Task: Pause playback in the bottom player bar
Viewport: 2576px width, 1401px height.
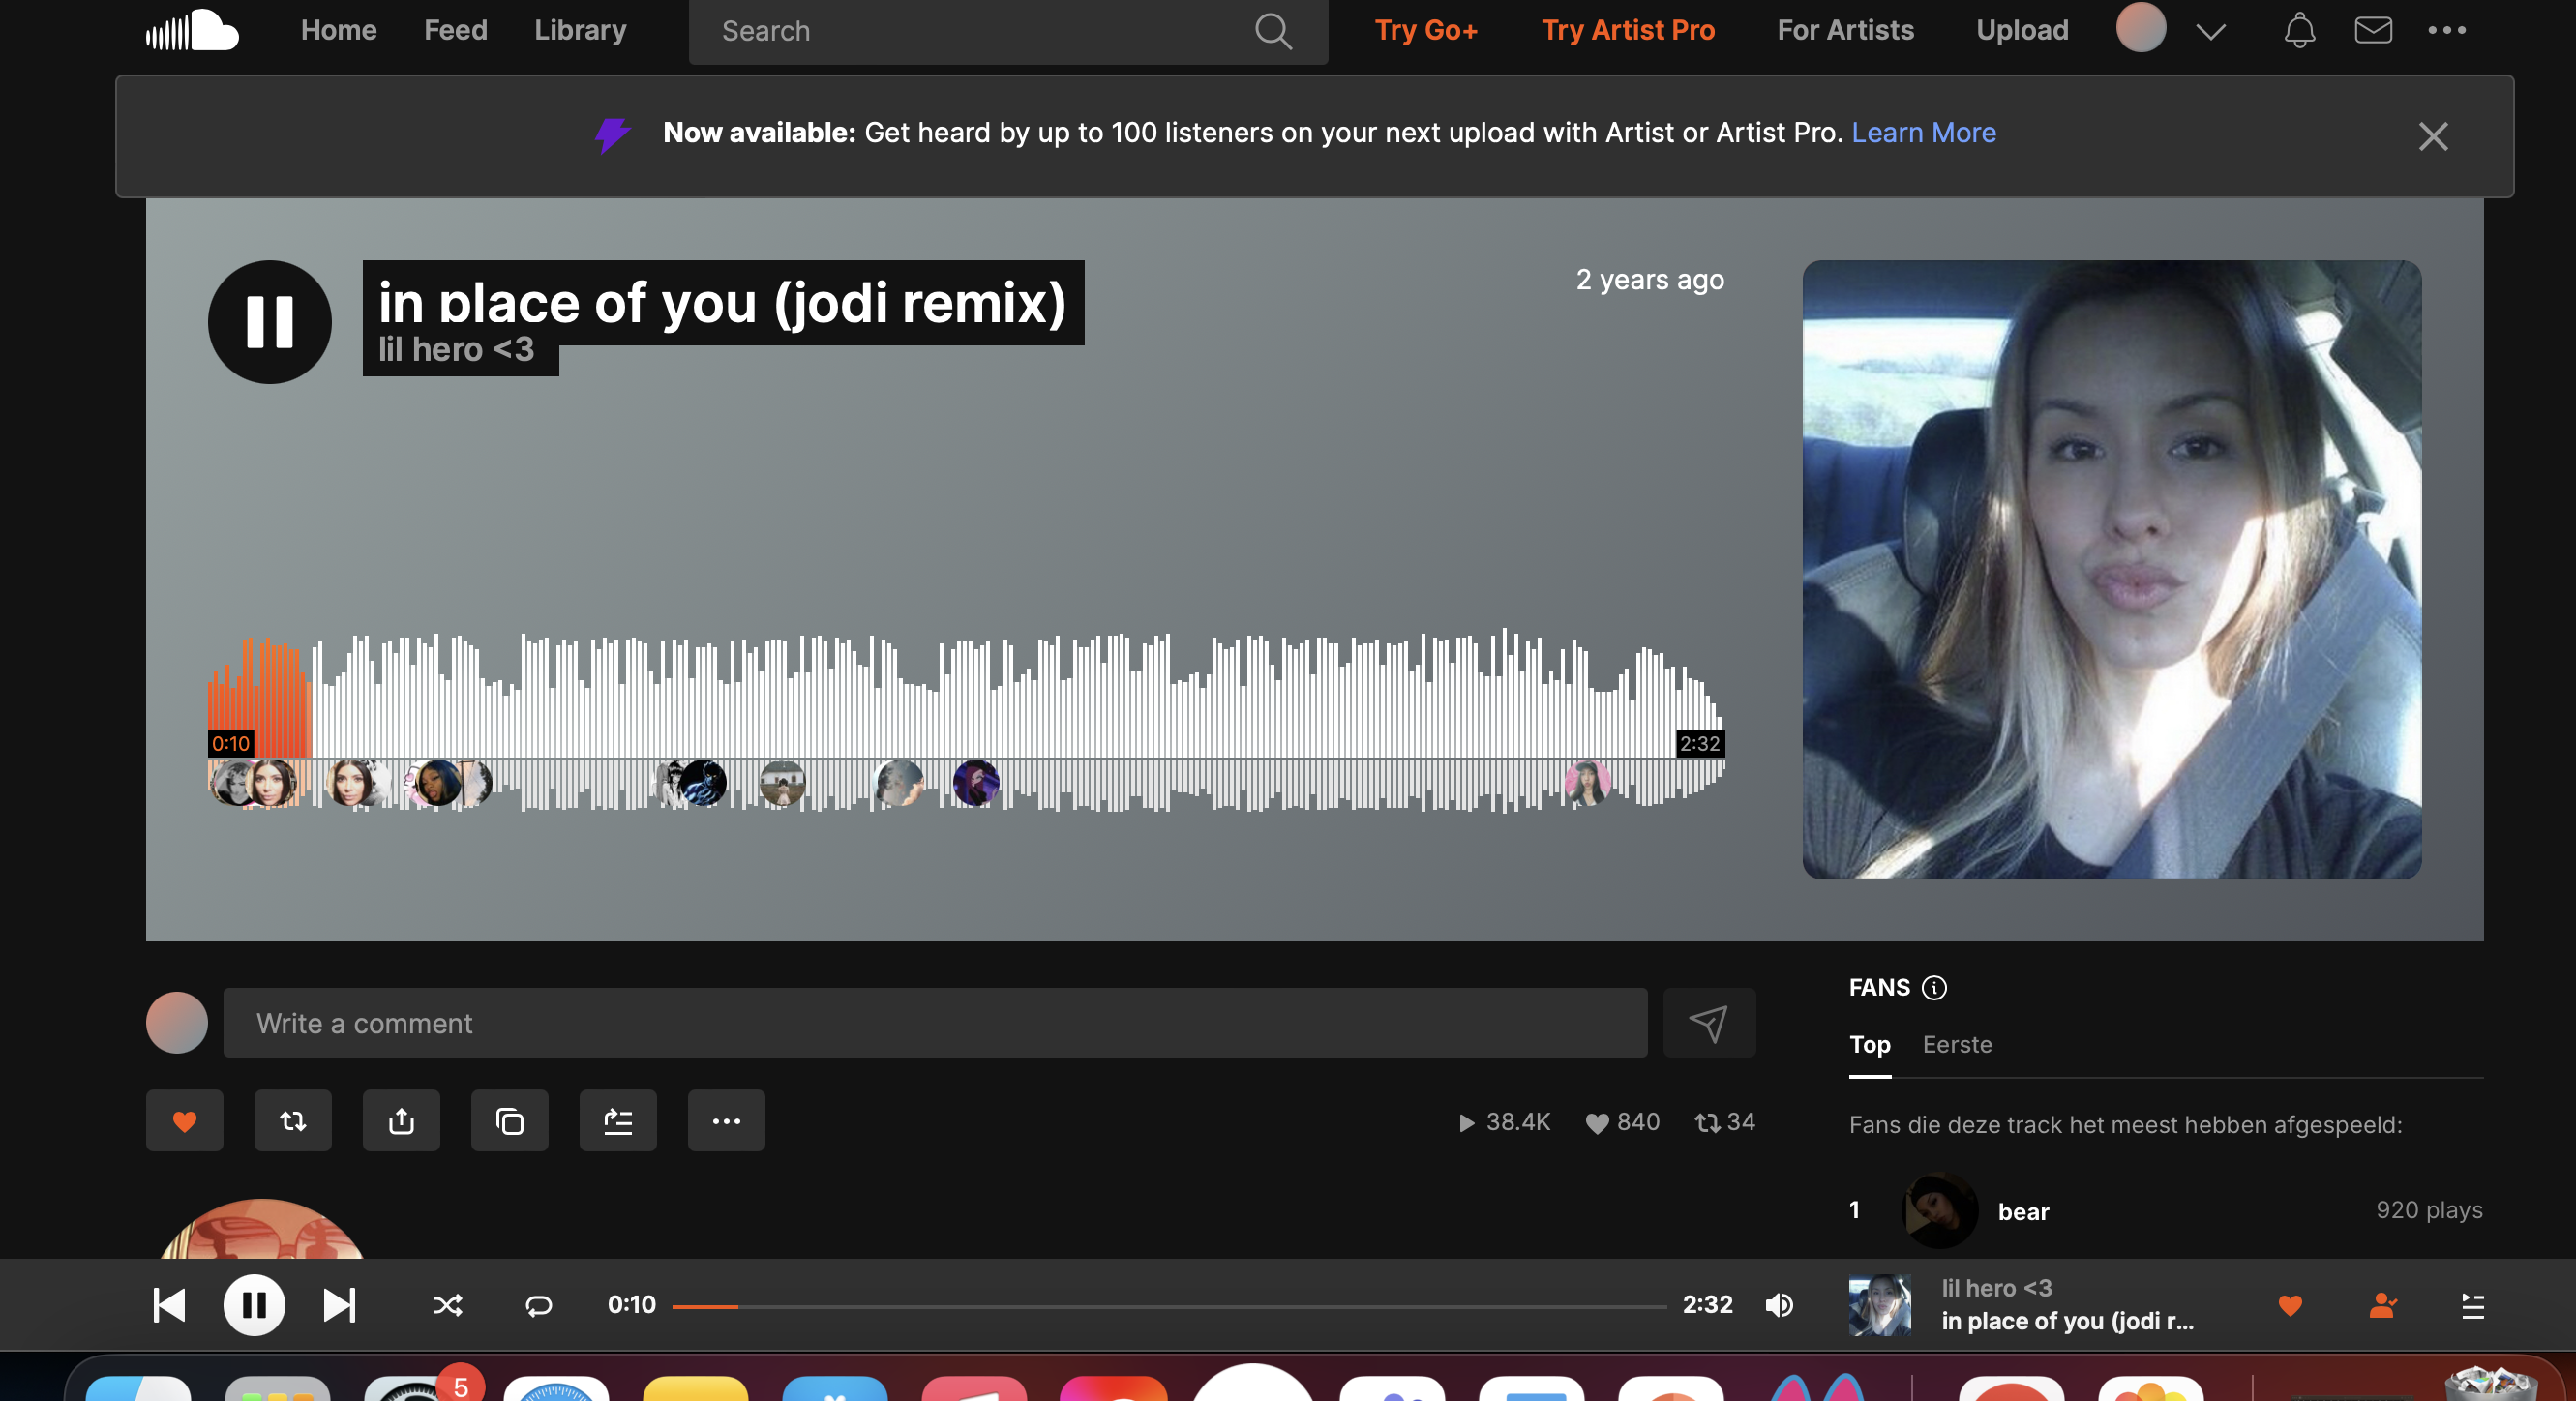Action: [x=254, y=1305]
